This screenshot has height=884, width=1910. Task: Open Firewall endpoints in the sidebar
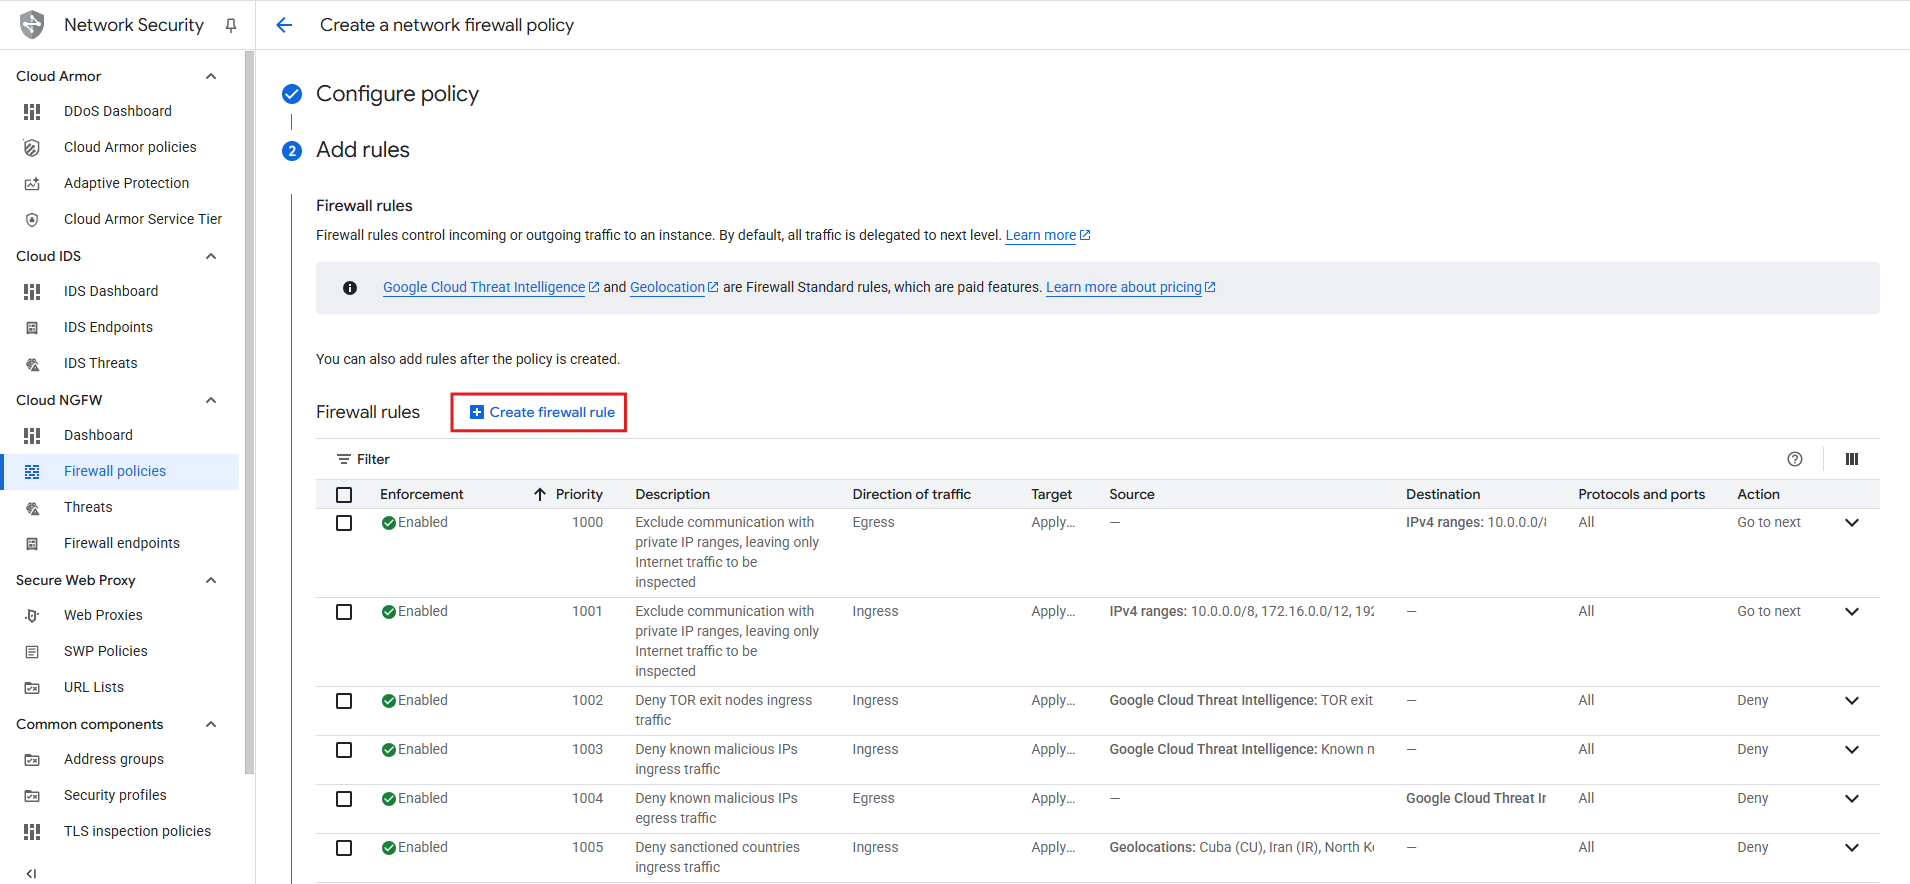point(122,543)
